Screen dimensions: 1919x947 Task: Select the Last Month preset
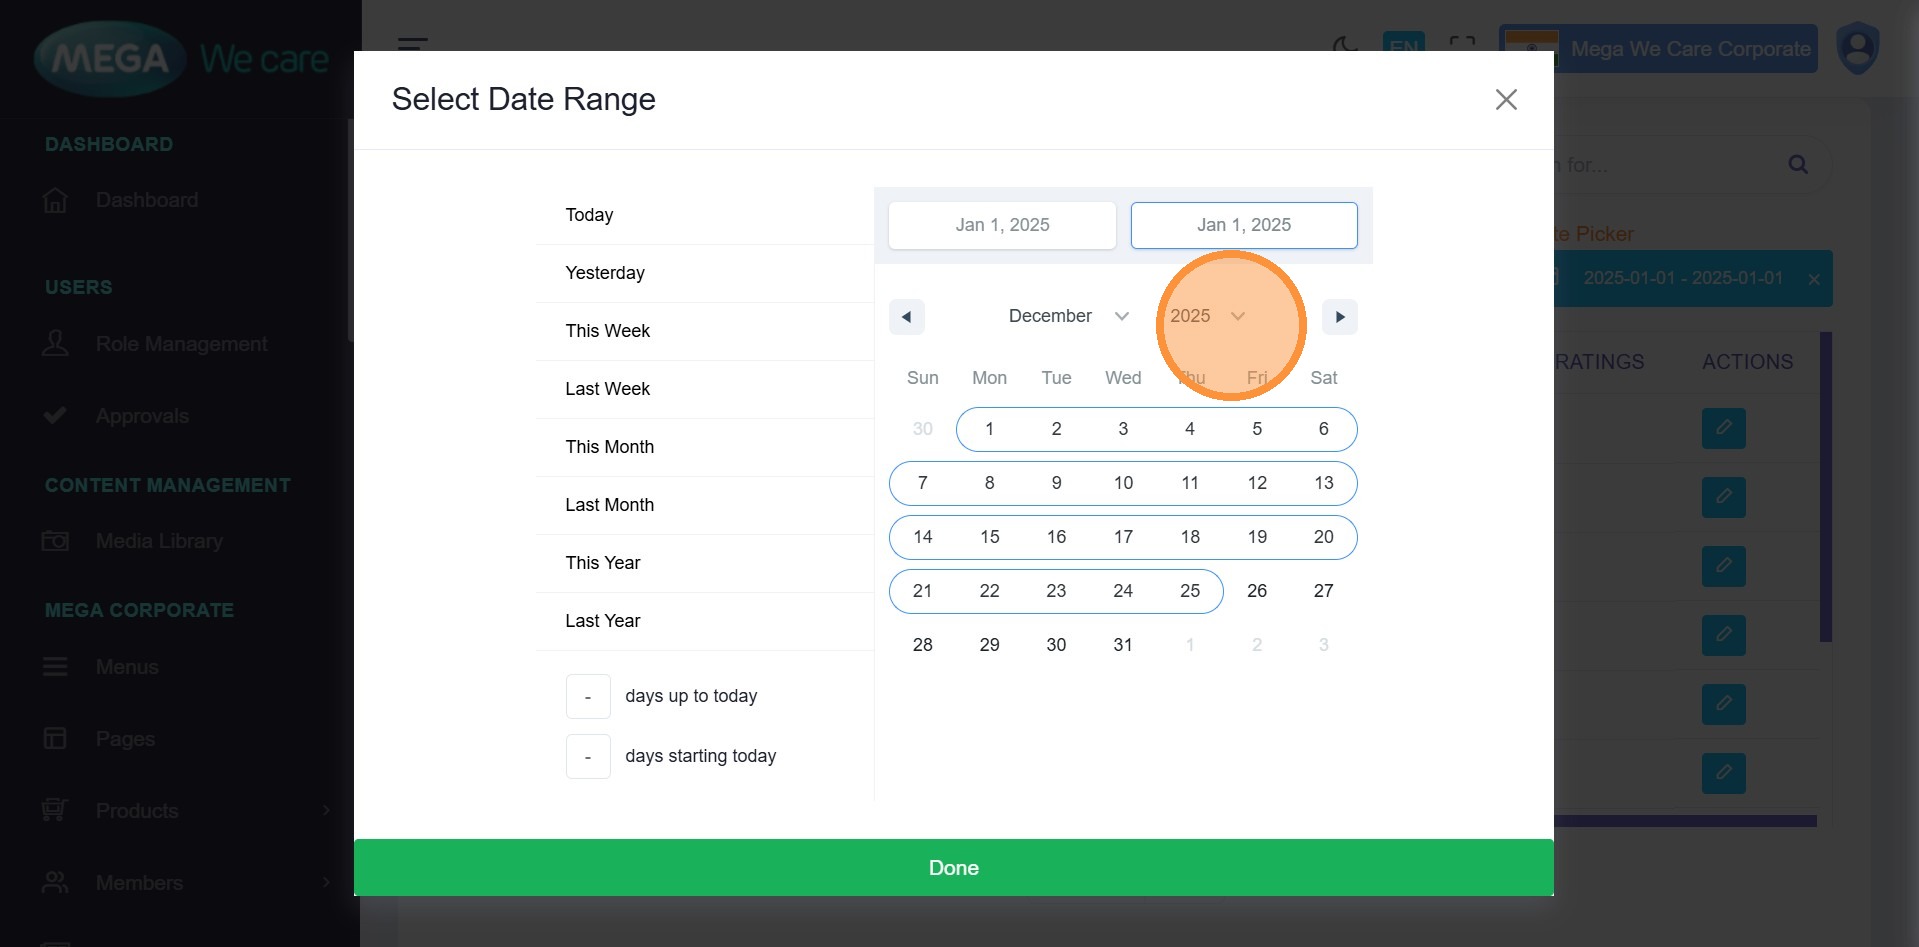[x=609, y=505]
